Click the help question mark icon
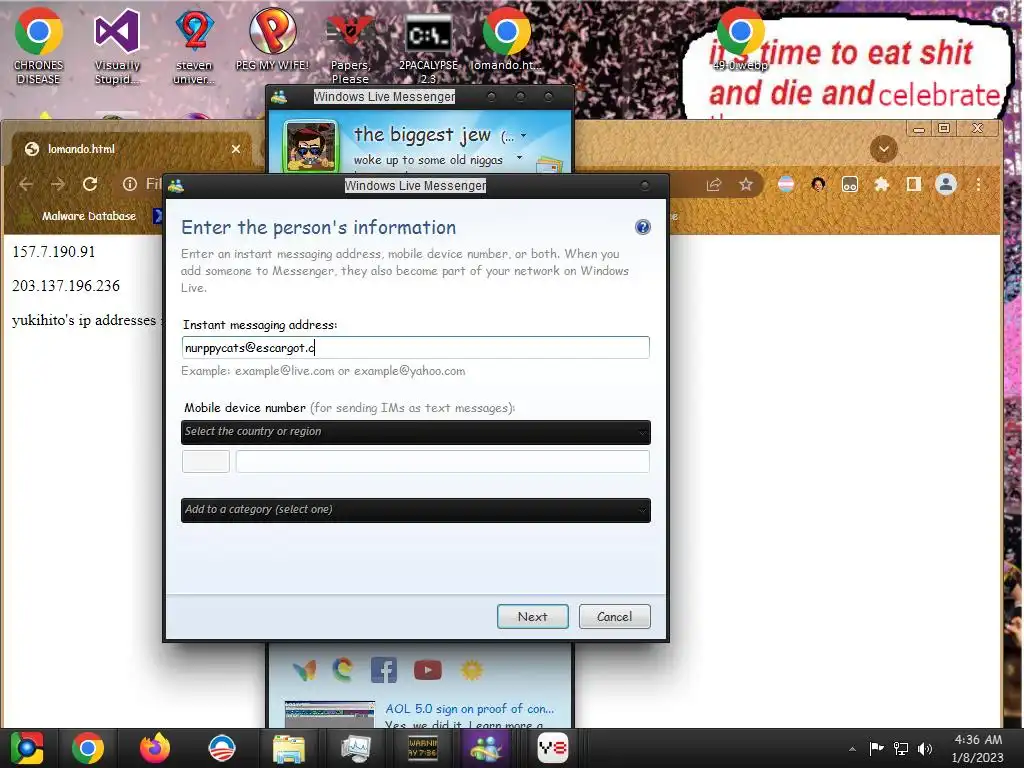 tap(643, 227)
